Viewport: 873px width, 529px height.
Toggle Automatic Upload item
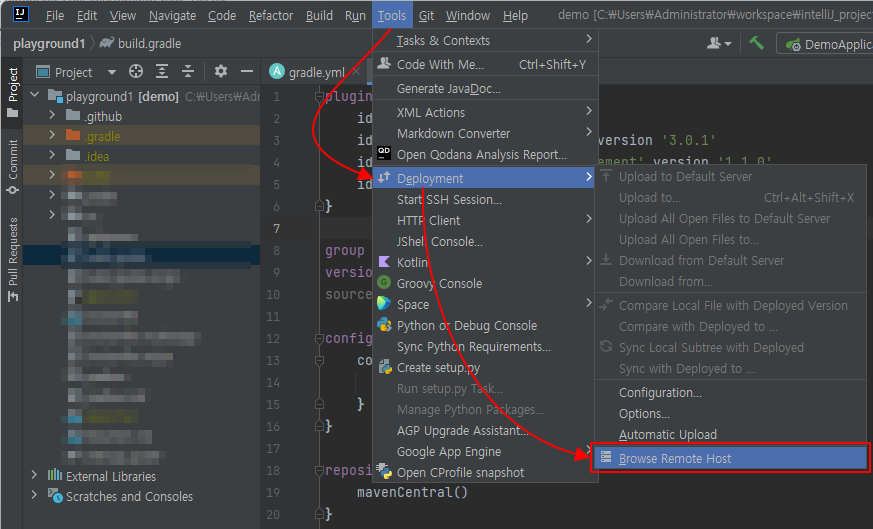tap(731, 435)
